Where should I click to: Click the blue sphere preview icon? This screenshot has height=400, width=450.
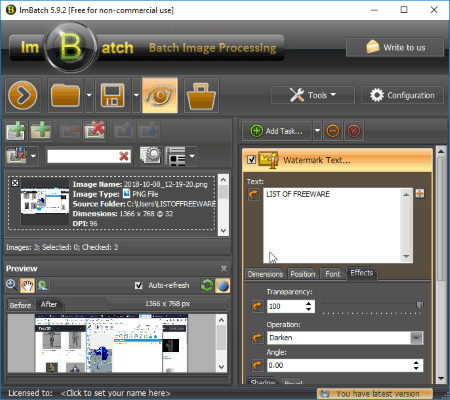[x=222, y=286]
